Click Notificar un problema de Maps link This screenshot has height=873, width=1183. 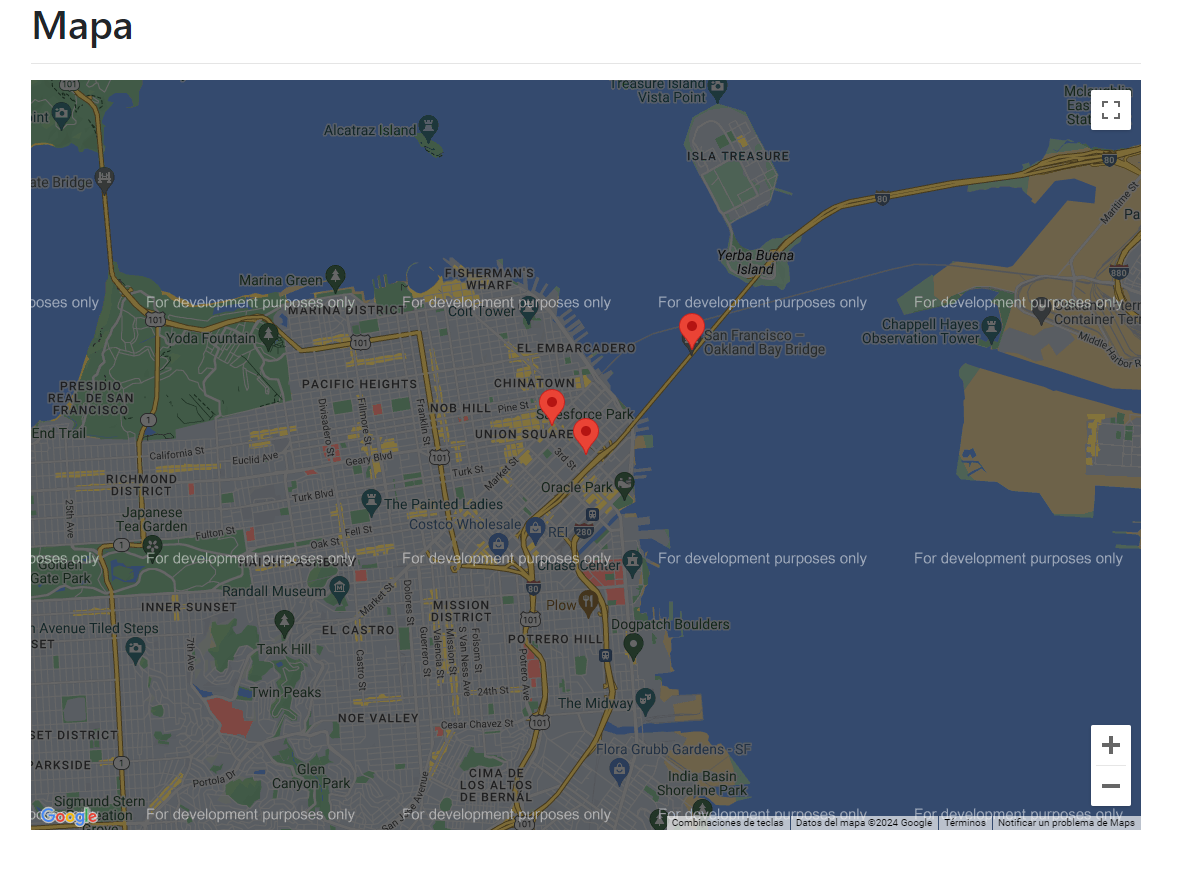coord(1066,823)
